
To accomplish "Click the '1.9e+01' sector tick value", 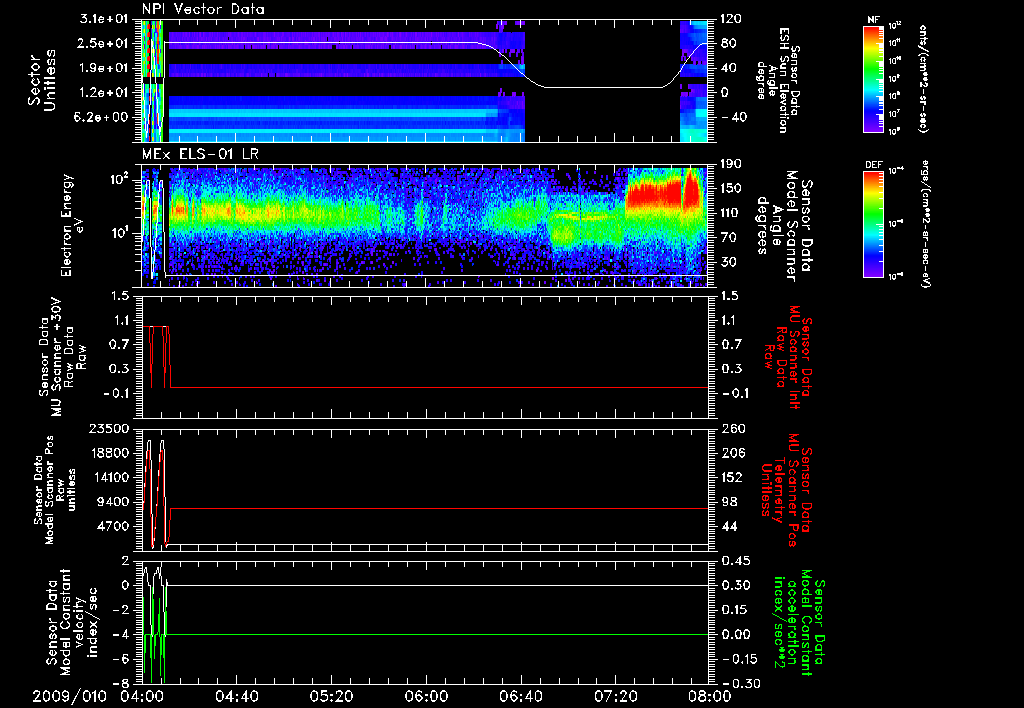I will 102,68.
